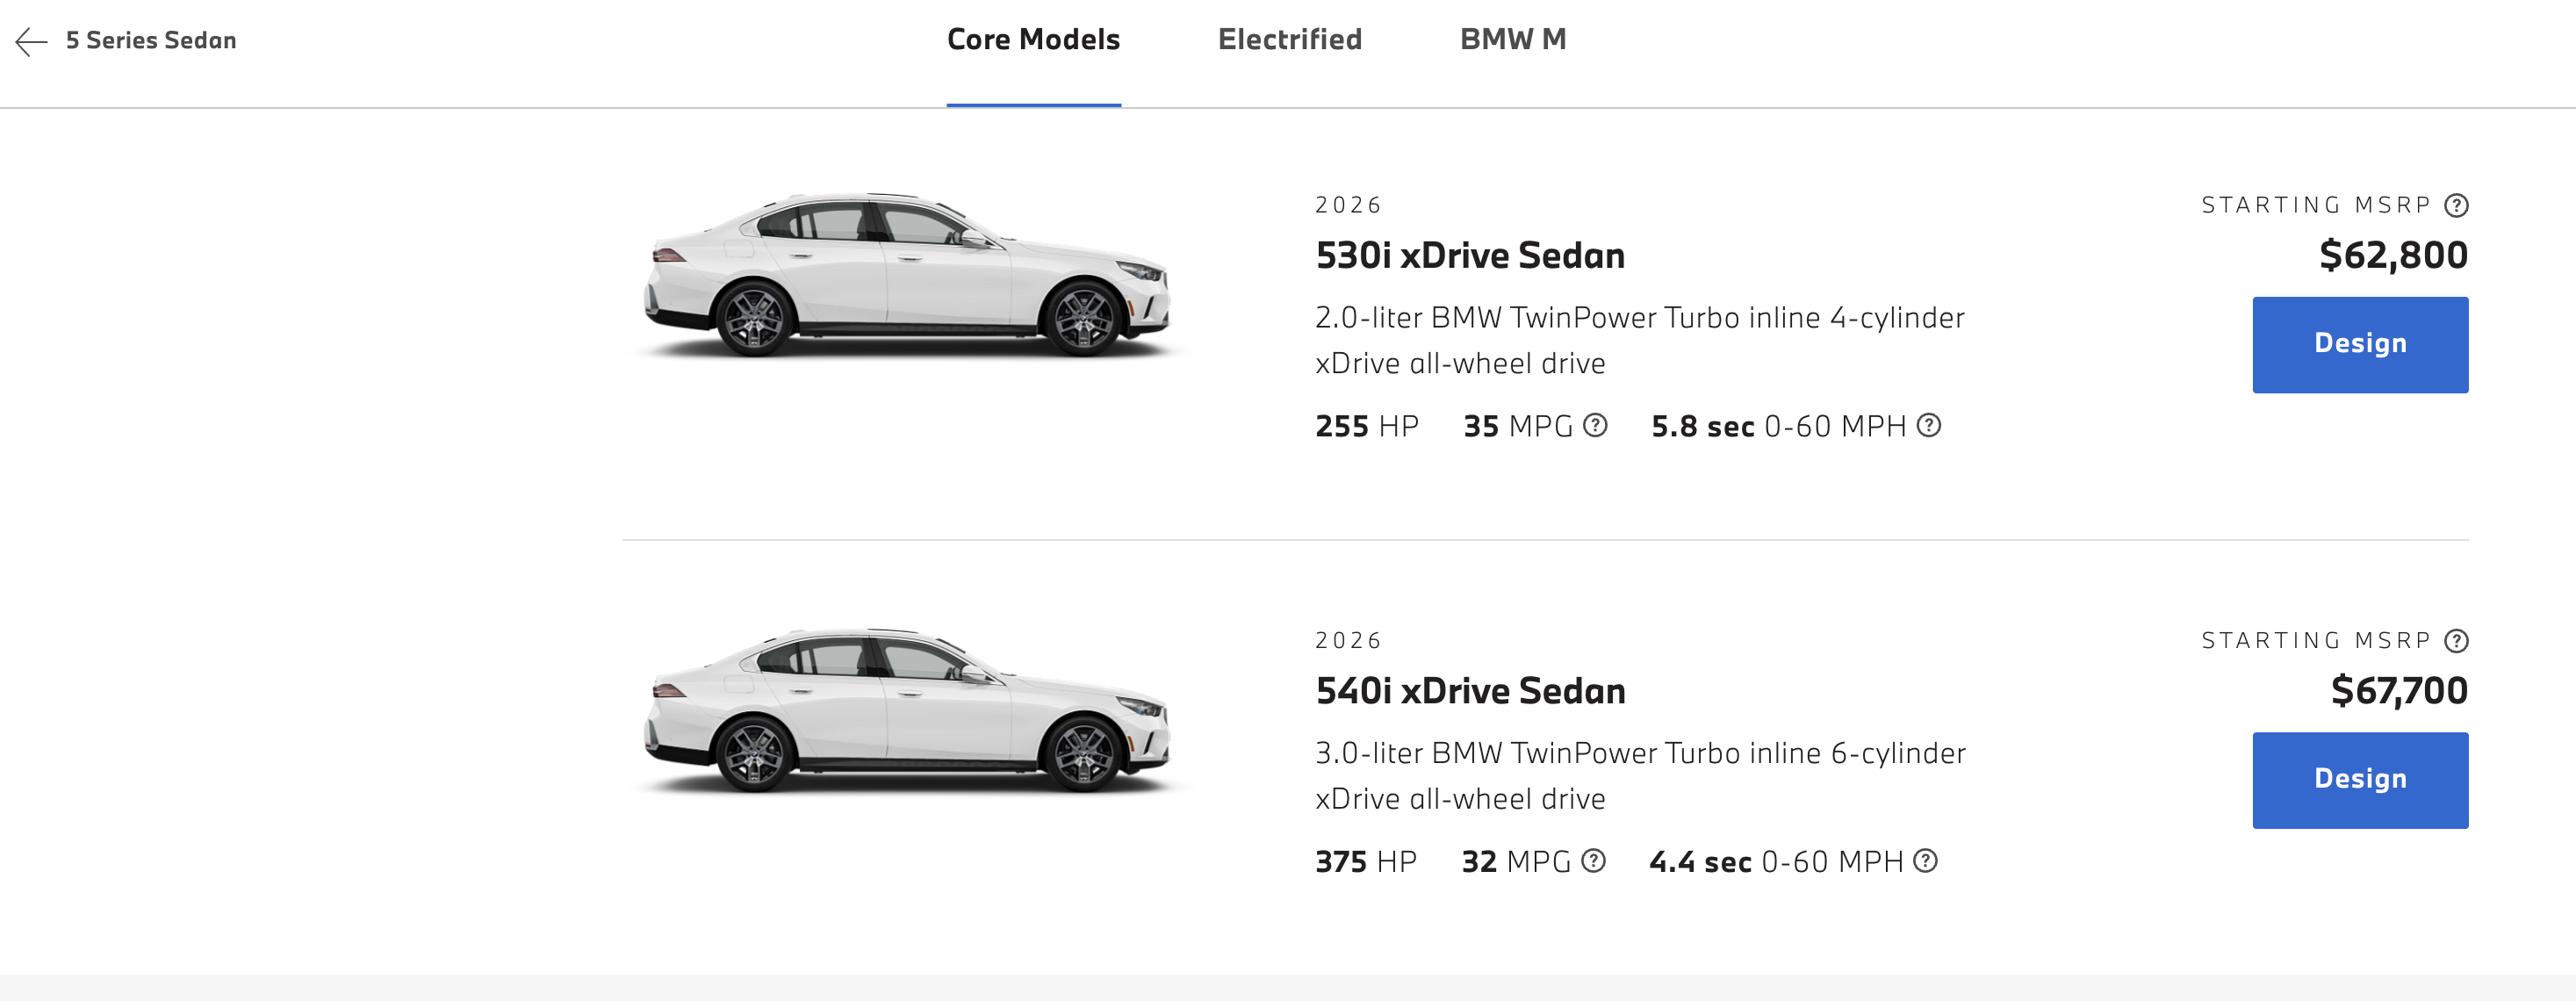Click the 32 MPG info icon
The image size is (2576, 1001).
[1594, 861]
